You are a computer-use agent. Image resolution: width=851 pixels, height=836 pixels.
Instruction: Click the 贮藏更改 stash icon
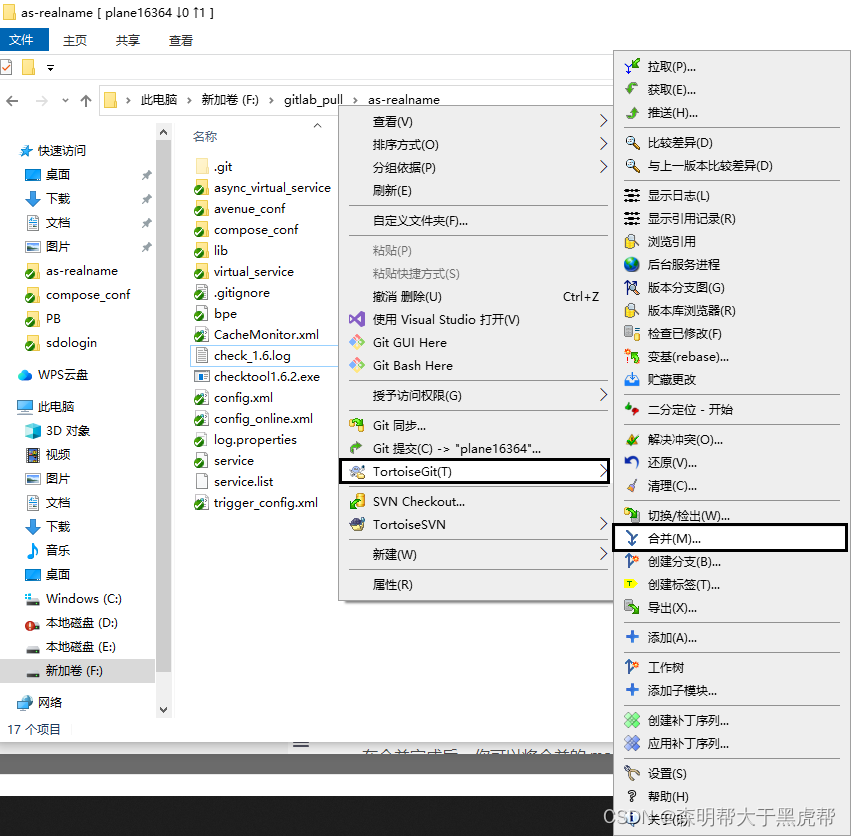pos(632,379)
